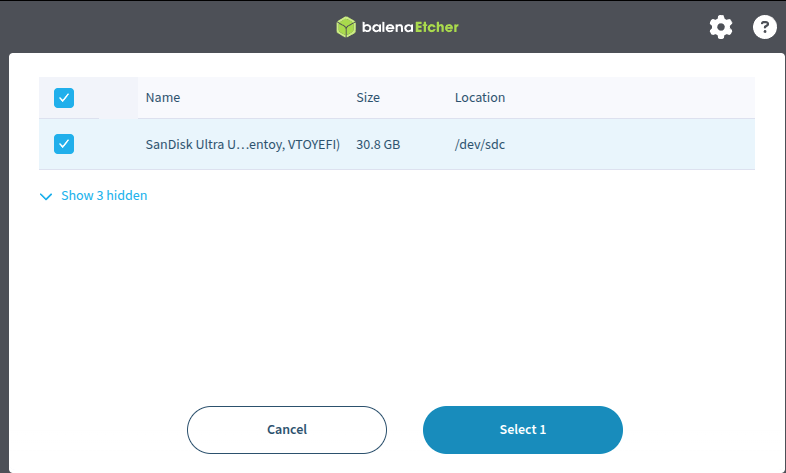786x473 pixels.
Task: Sort by the Location column header
Action: pyautogui.click(x=480, y=98)
